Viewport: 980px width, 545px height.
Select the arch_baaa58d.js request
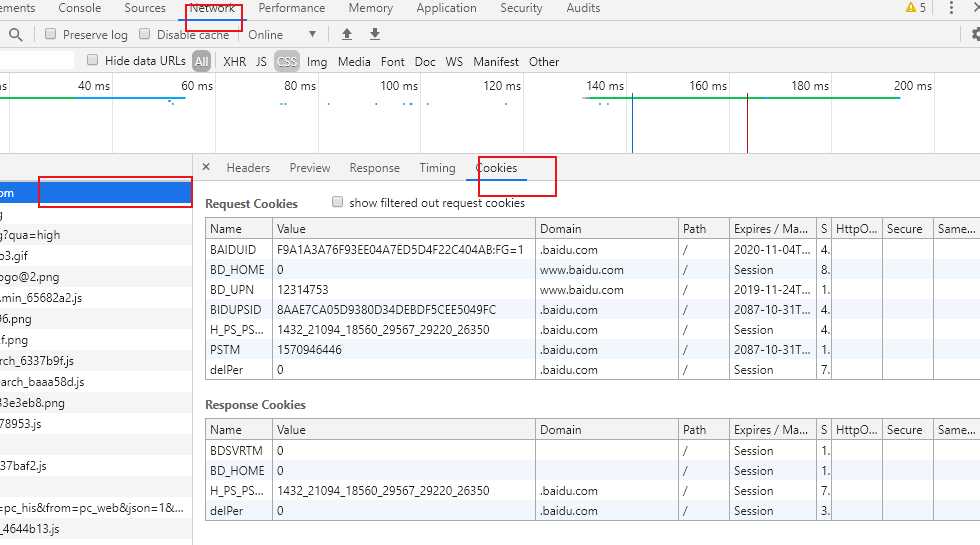(x=96, y=382)
